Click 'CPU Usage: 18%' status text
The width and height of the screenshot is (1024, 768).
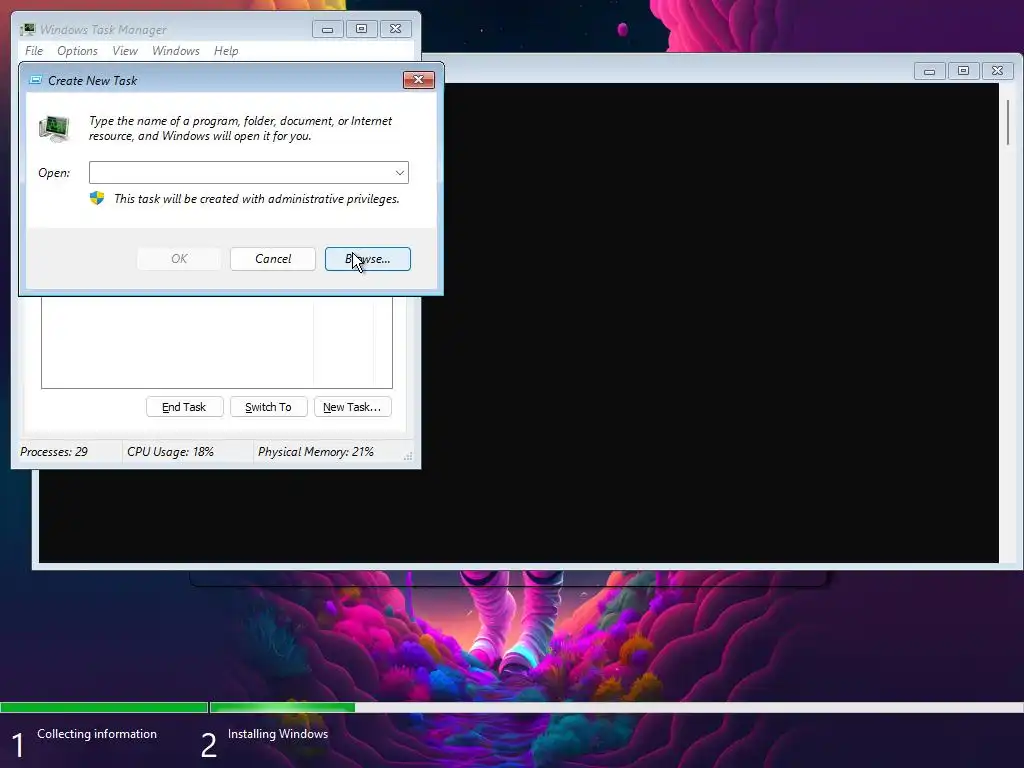click(170, 452)
